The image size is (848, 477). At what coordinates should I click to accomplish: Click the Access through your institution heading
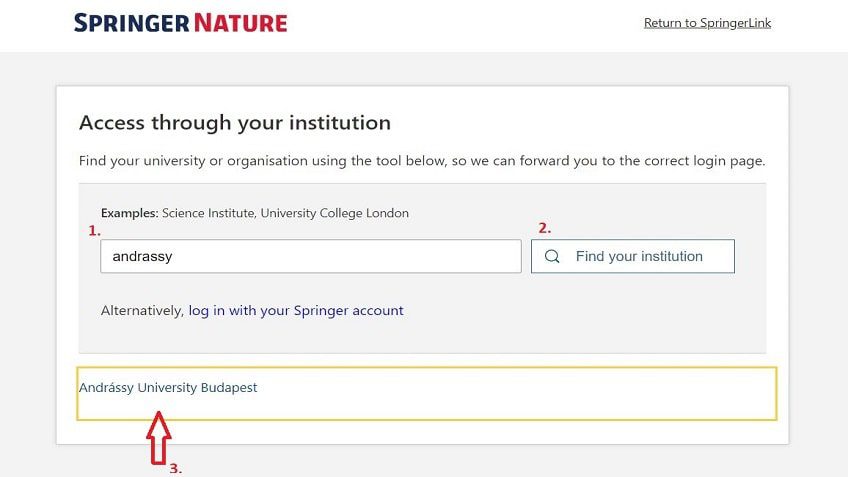235,123
